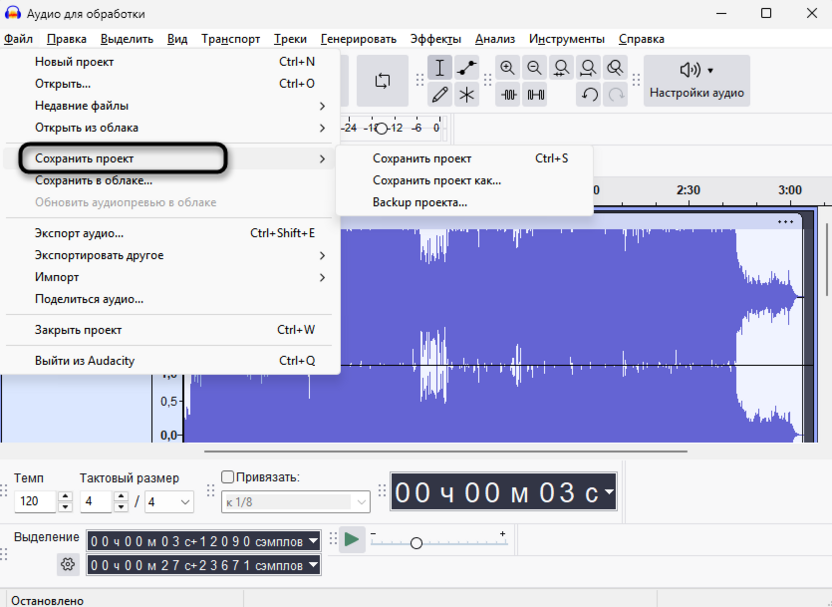The image size is (832, 607).
Task: Open the time signature denominator dropdown
Action: click(170, 502)
